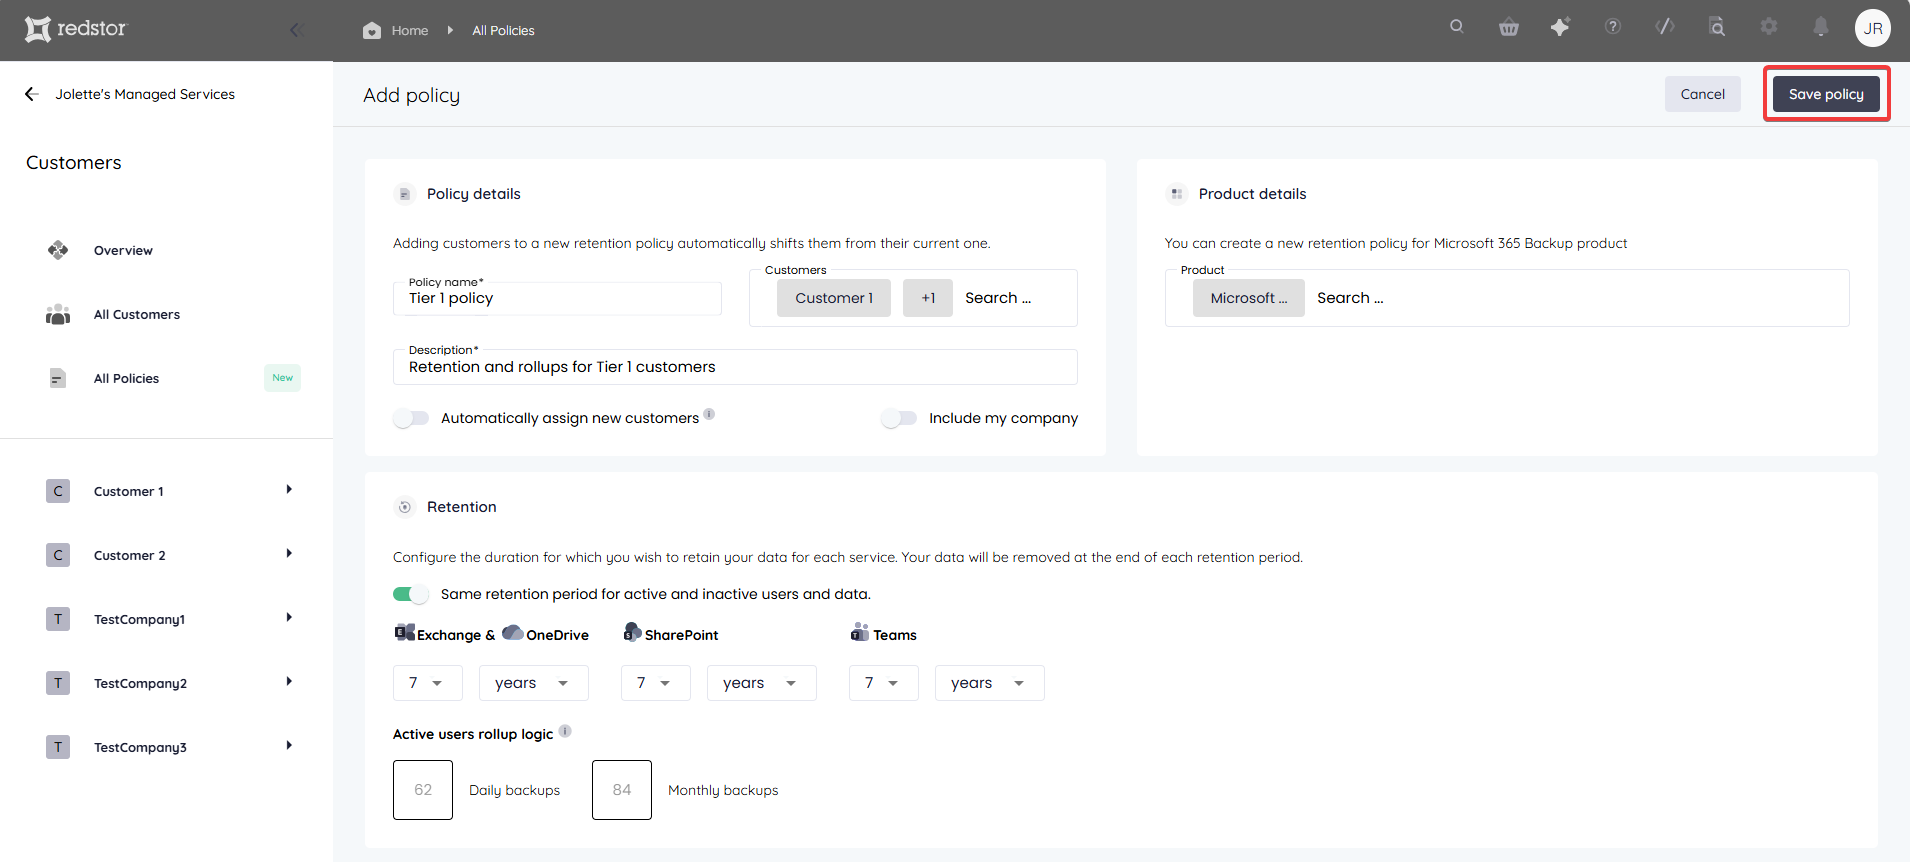The image size is (1910, 862).
Task: Open SharePoint years unit dropdown
Action: coord(762,683)
